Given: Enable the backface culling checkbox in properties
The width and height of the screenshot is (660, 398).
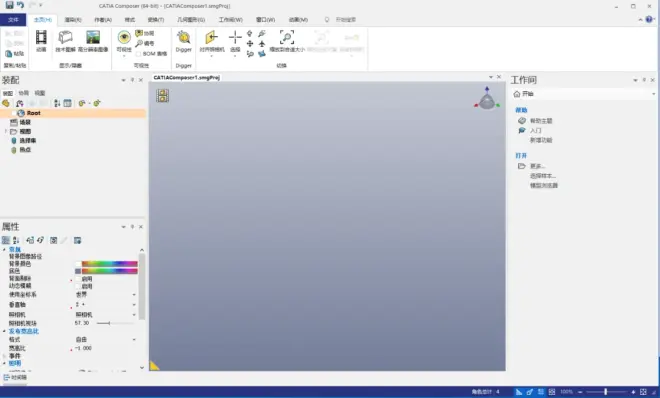Looking at the screenshot, I should click(78, 279).
